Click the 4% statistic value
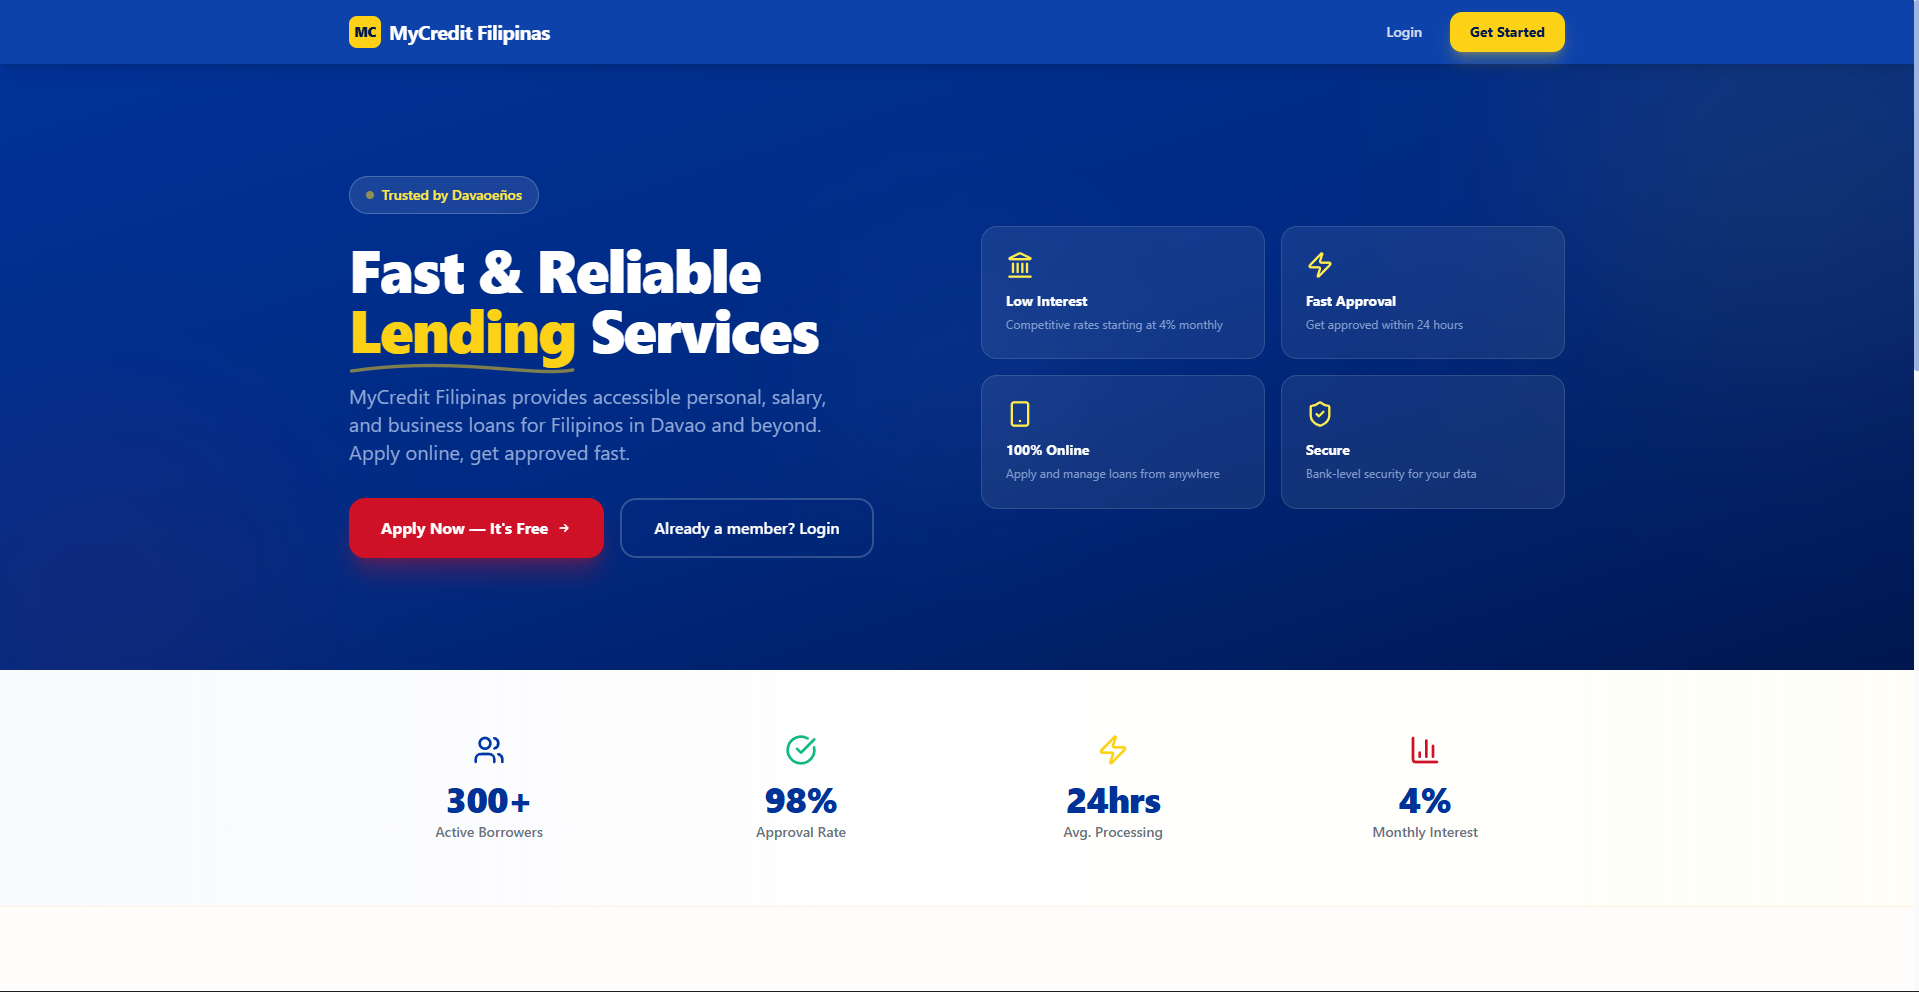Viewport: 1919px width, 992px height. (x=1425, y=801)
